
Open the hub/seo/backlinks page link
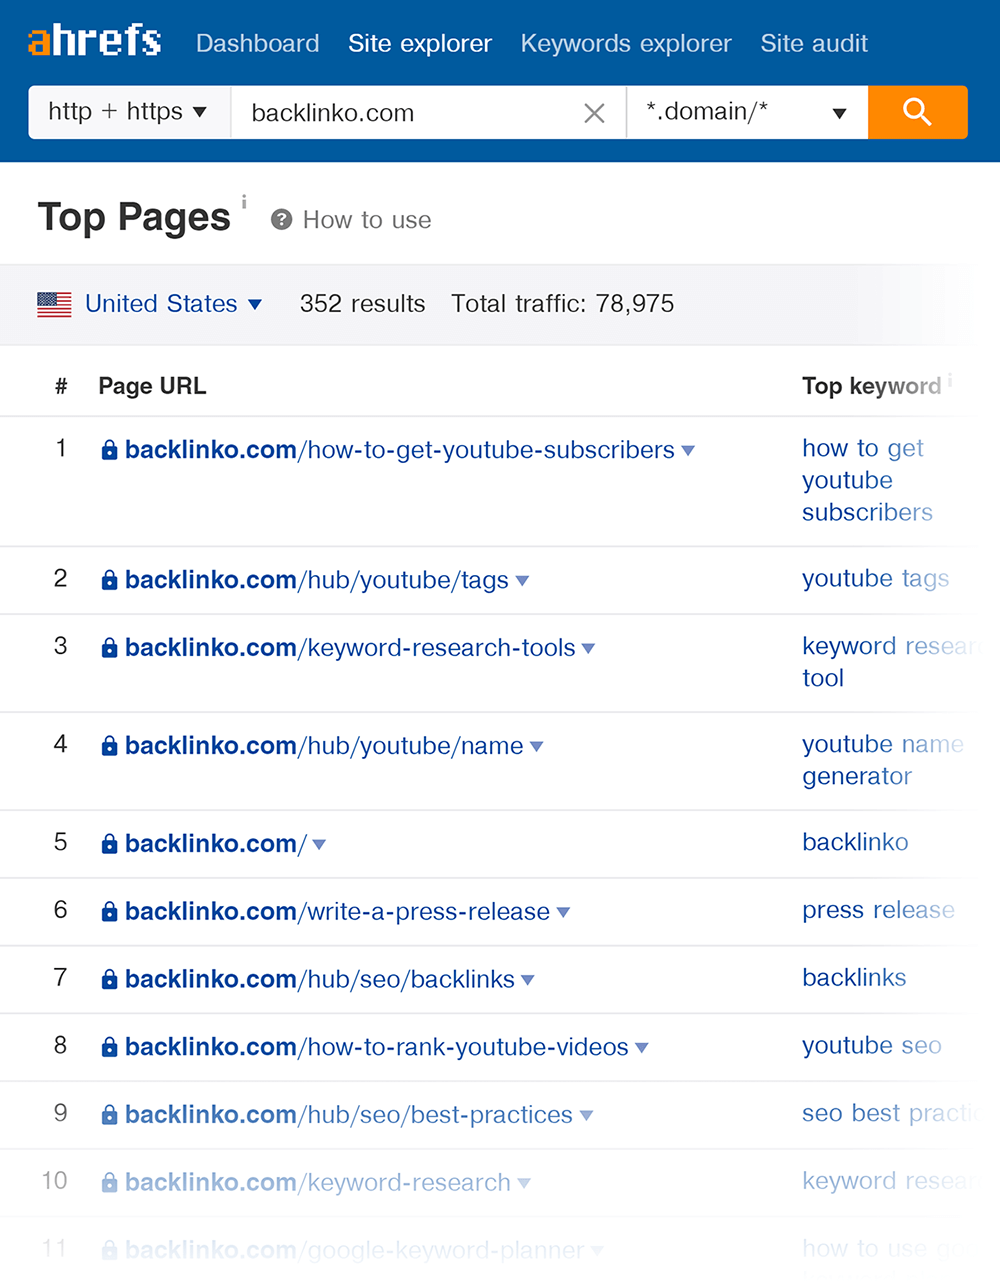(x=320, y=979)
